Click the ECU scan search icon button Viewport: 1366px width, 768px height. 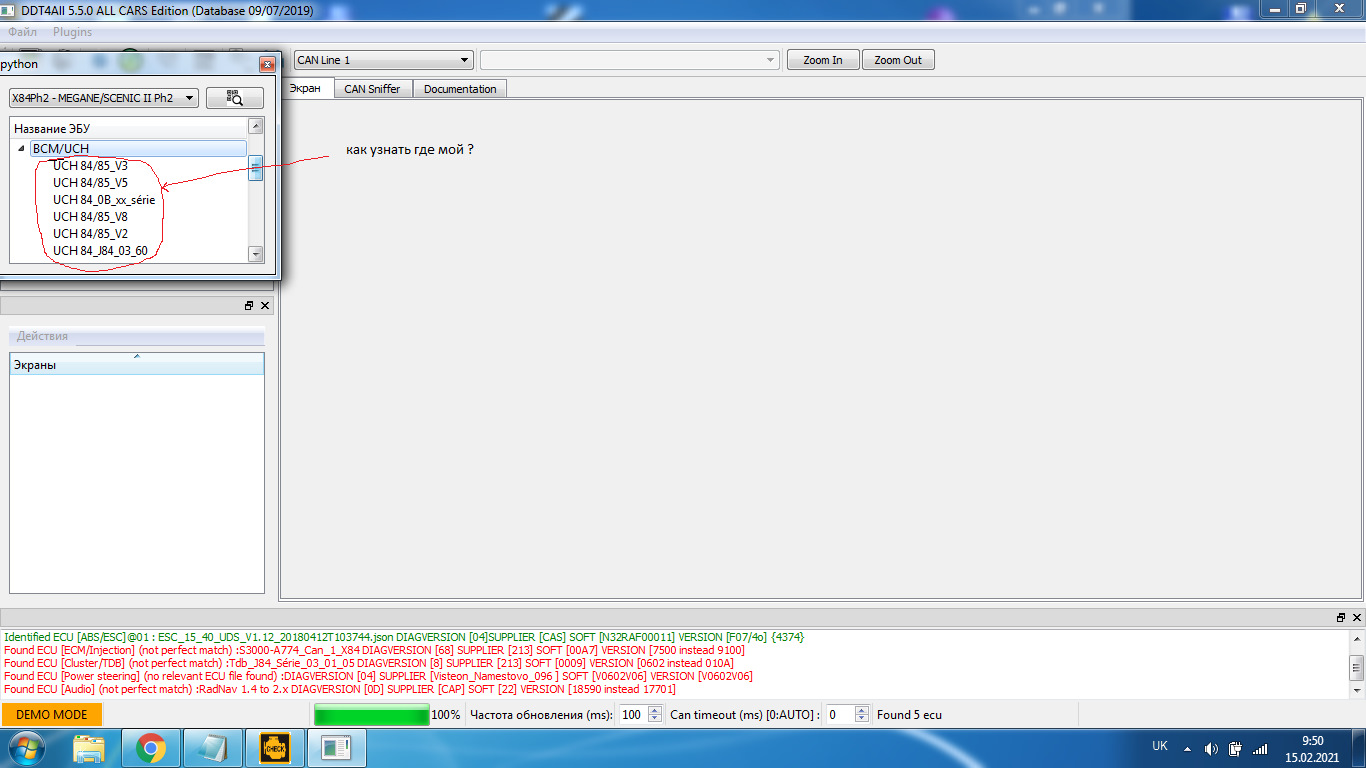click(x=235, y=98)
